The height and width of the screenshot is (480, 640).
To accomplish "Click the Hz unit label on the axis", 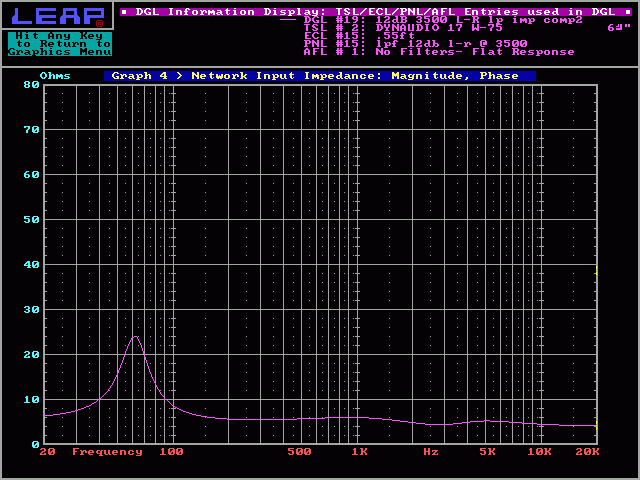I will coord(431,452).
